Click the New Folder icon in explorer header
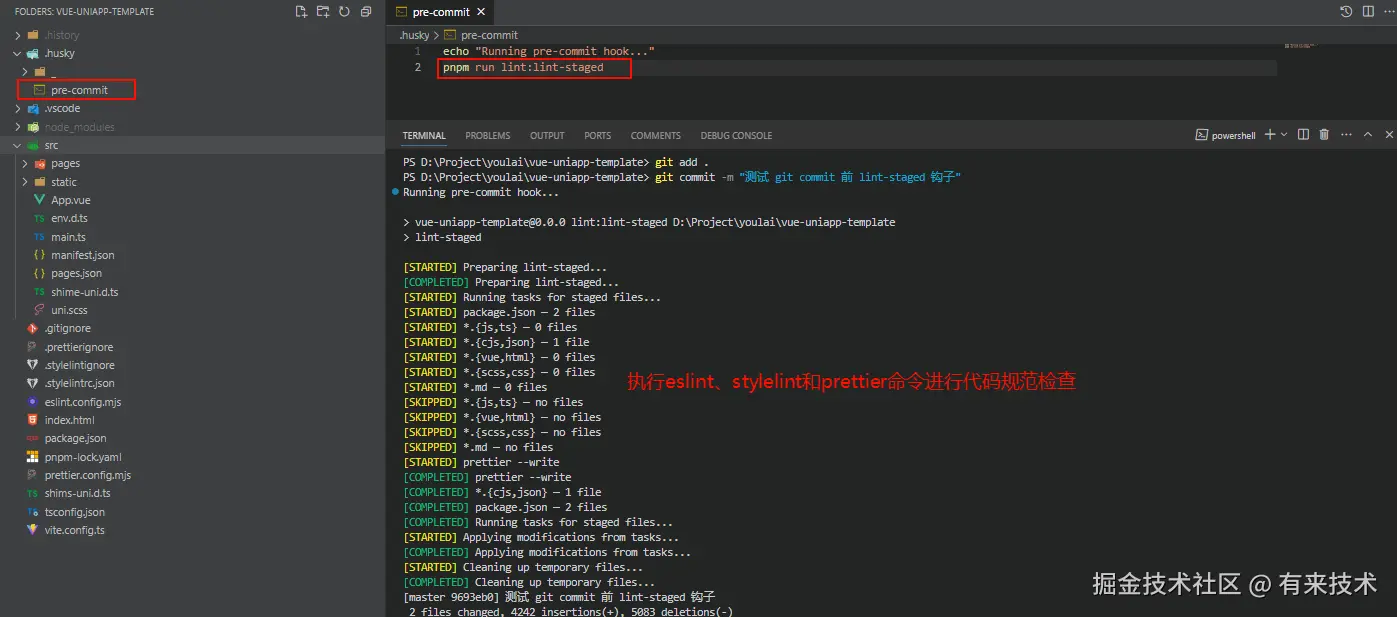Image resolution: width=1397 pixels, height=617 pixels. pos(323,12)
